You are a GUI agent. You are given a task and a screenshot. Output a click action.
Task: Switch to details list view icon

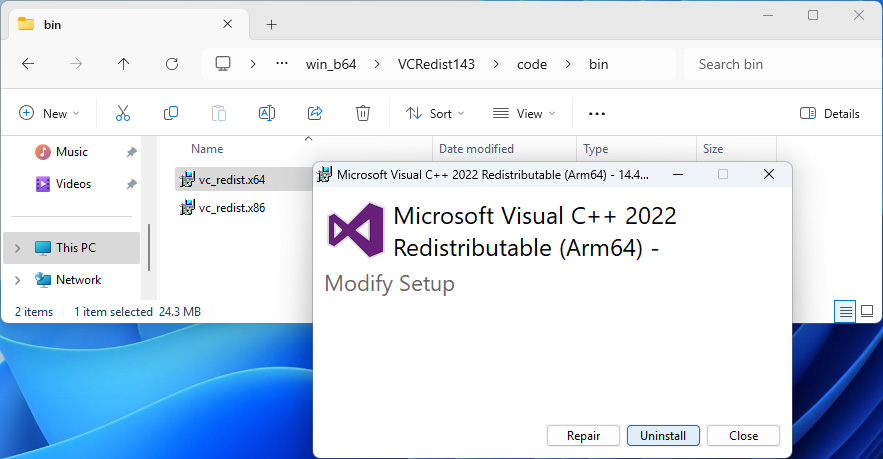[x=846, y=312]
